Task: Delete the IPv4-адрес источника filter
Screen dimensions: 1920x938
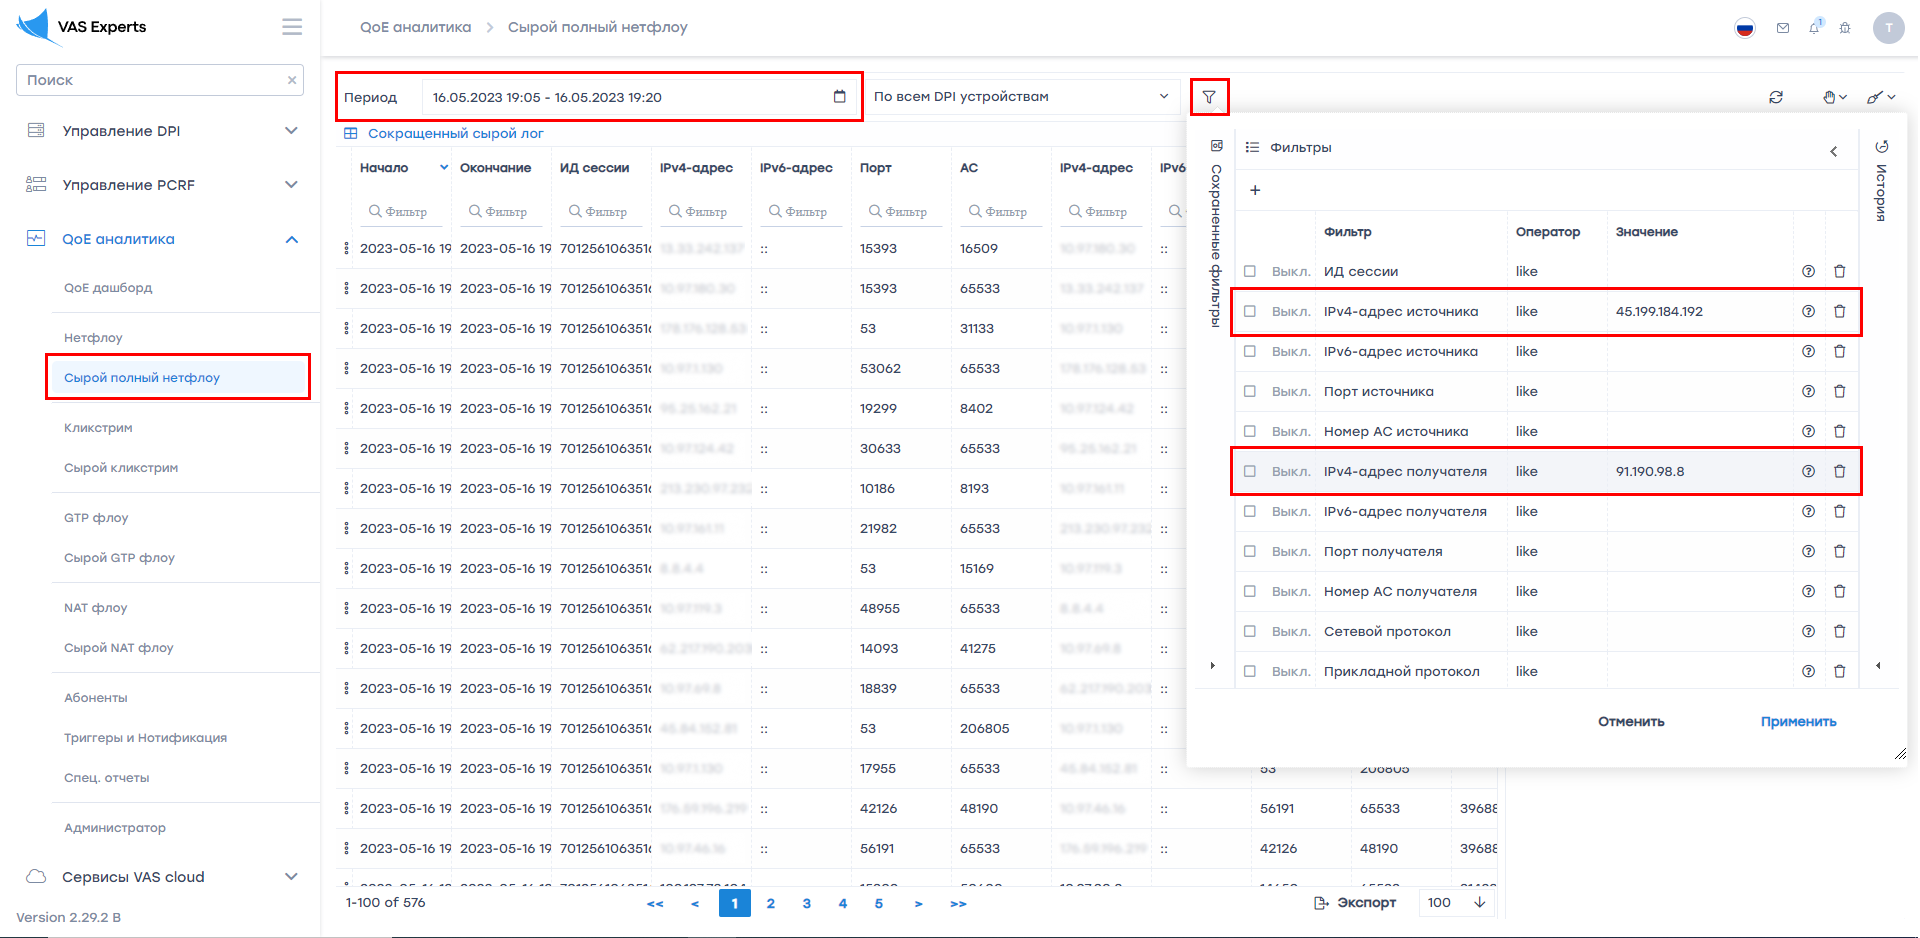Action: click(1839, 311)
